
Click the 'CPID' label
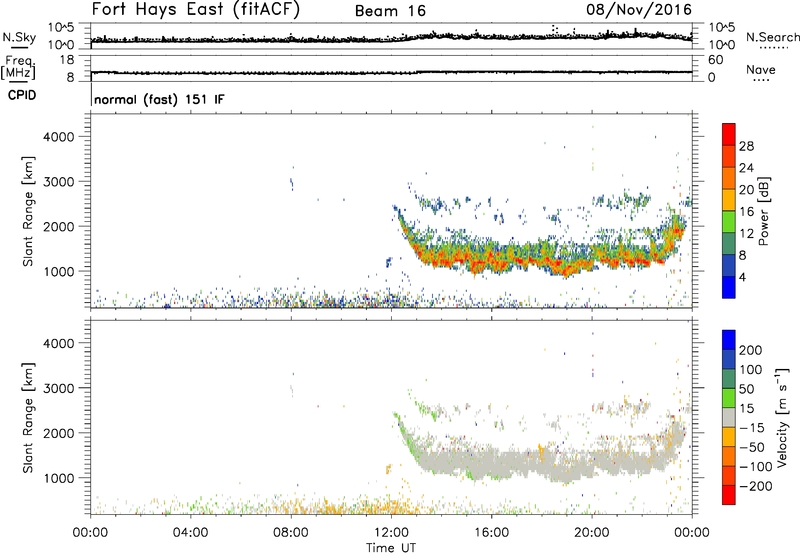[x=22, y=95]
